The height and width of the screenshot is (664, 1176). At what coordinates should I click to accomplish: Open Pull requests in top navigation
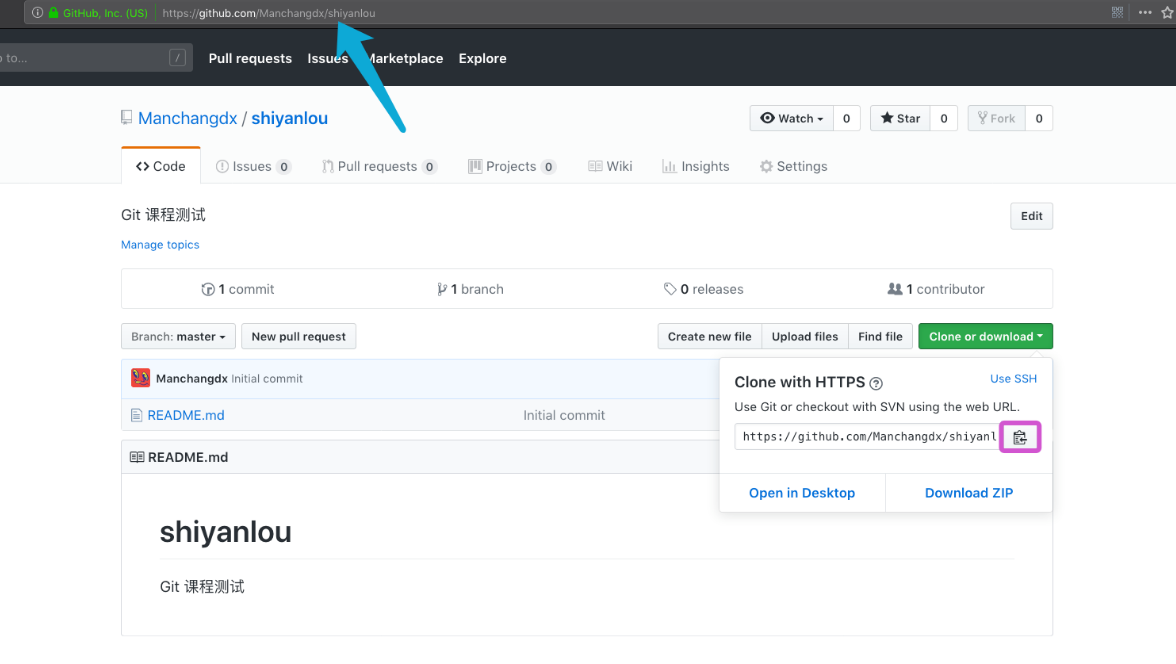point(250,59)
